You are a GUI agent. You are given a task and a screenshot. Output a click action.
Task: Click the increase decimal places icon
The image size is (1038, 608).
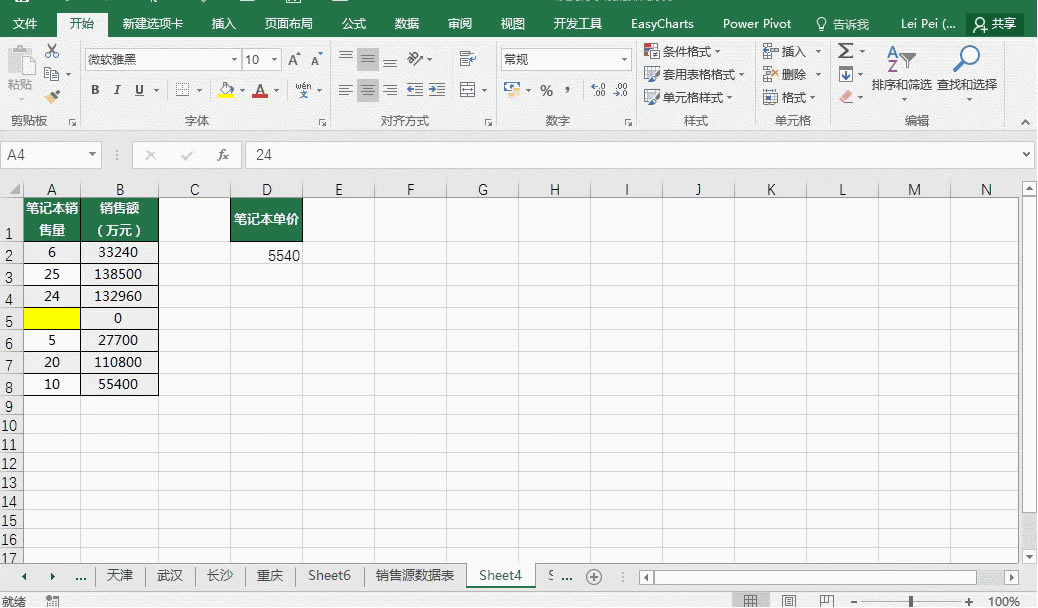[x=599, y=89]
